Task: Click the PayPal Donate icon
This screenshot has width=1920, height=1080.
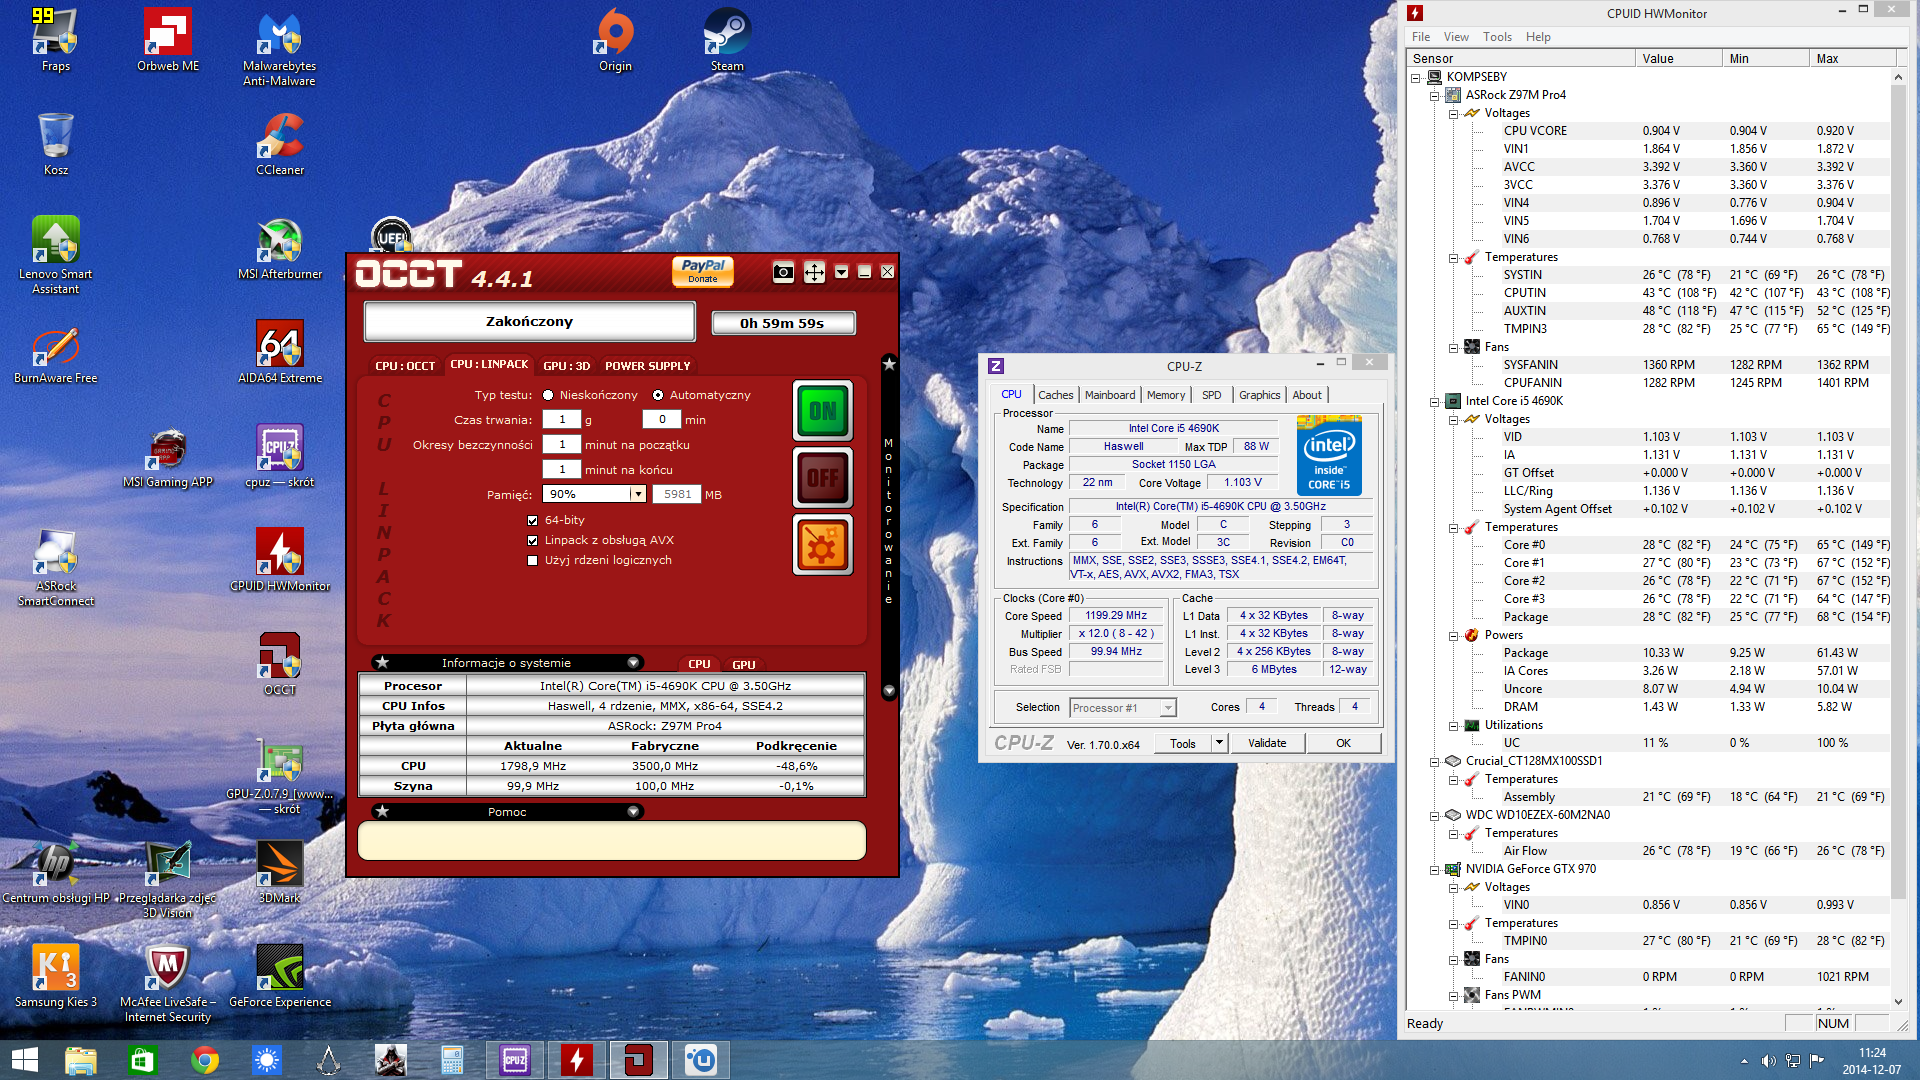Action: coord(702,271)
